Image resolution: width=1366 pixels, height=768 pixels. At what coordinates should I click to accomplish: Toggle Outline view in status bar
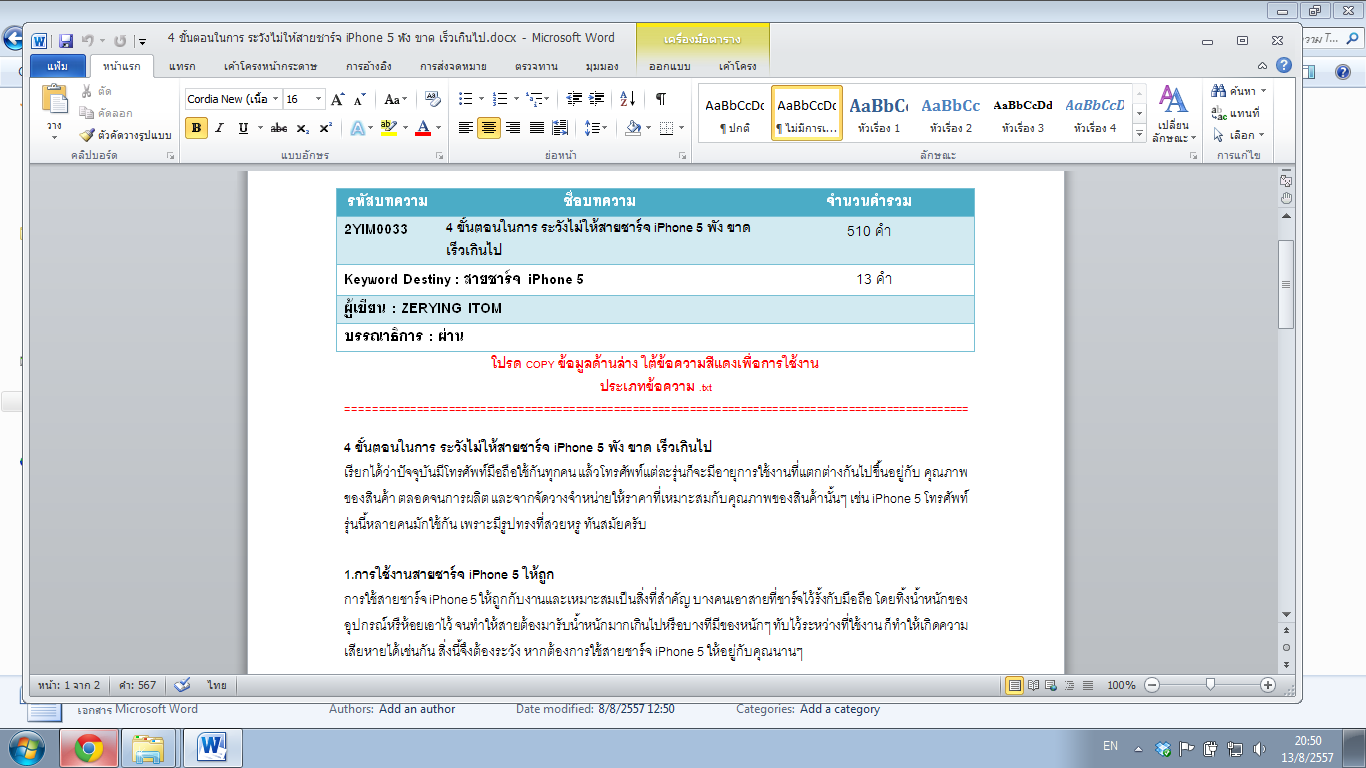1069,686
